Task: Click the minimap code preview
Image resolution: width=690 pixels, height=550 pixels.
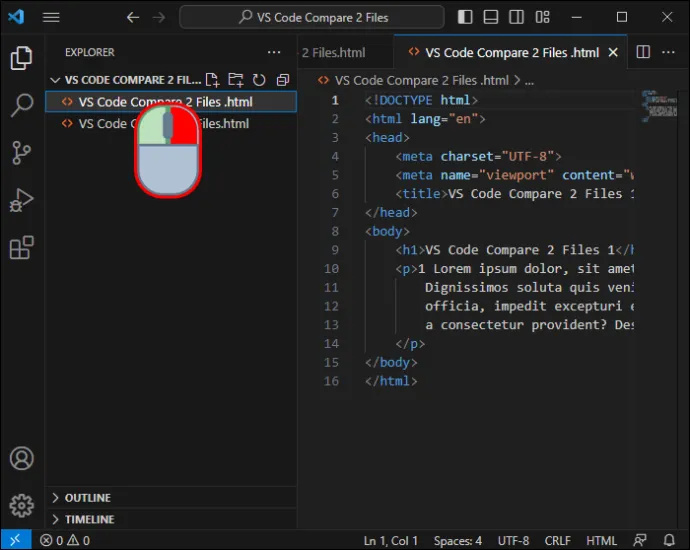Action: pyautogui.click(x=659, y=106)
